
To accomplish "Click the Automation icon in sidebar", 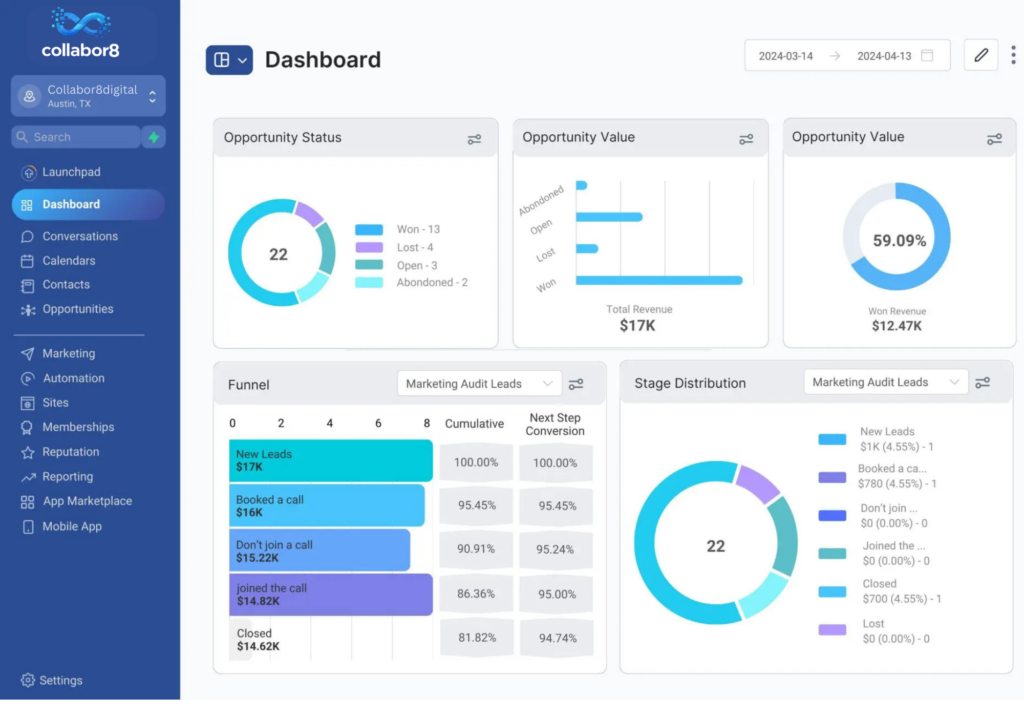I will 27,378.
